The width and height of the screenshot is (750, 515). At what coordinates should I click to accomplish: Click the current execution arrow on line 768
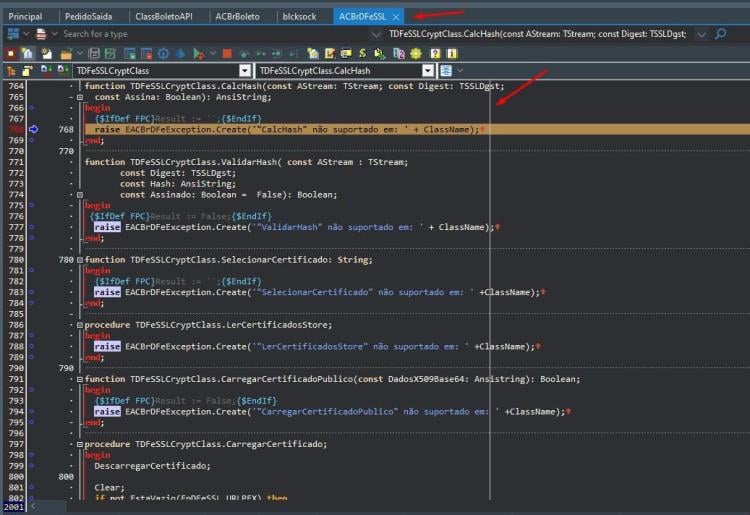(x=33, y=129)
